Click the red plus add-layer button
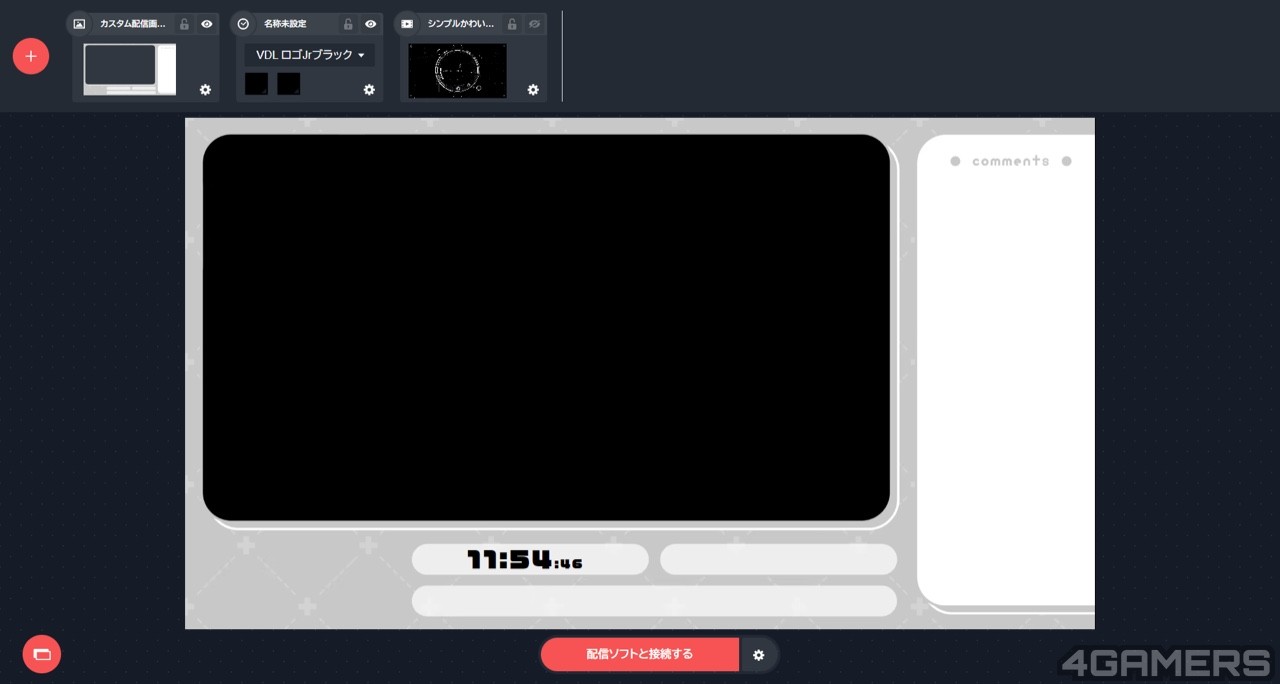This screenshot has width=1280, height=684. coord(31,56)
